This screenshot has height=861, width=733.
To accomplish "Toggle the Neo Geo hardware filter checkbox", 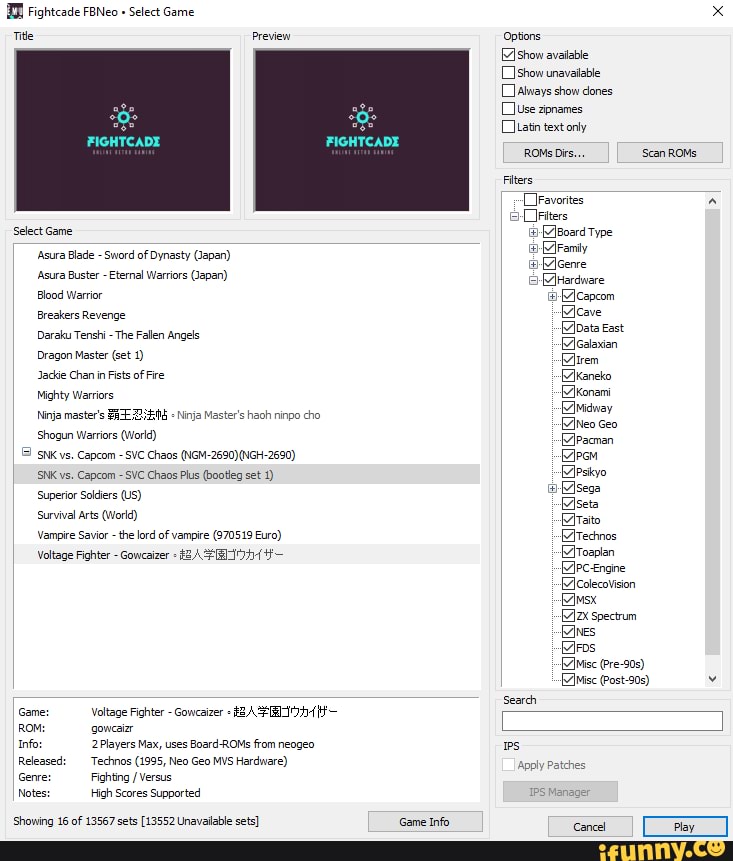I will coord(568,424).
